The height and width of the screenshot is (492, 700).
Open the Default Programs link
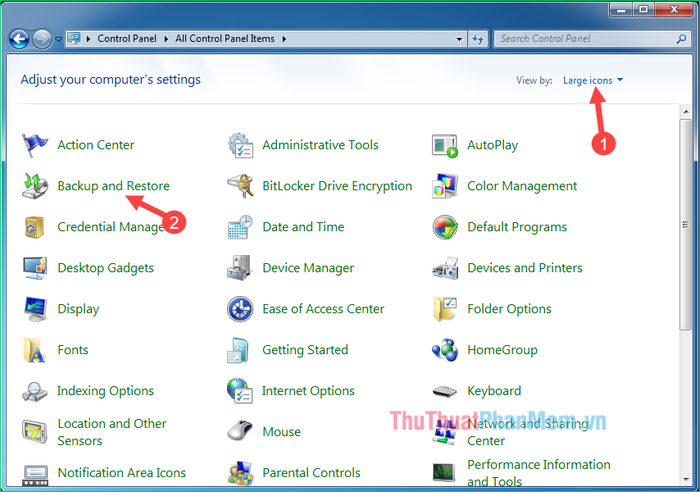[x=517, y=227]
